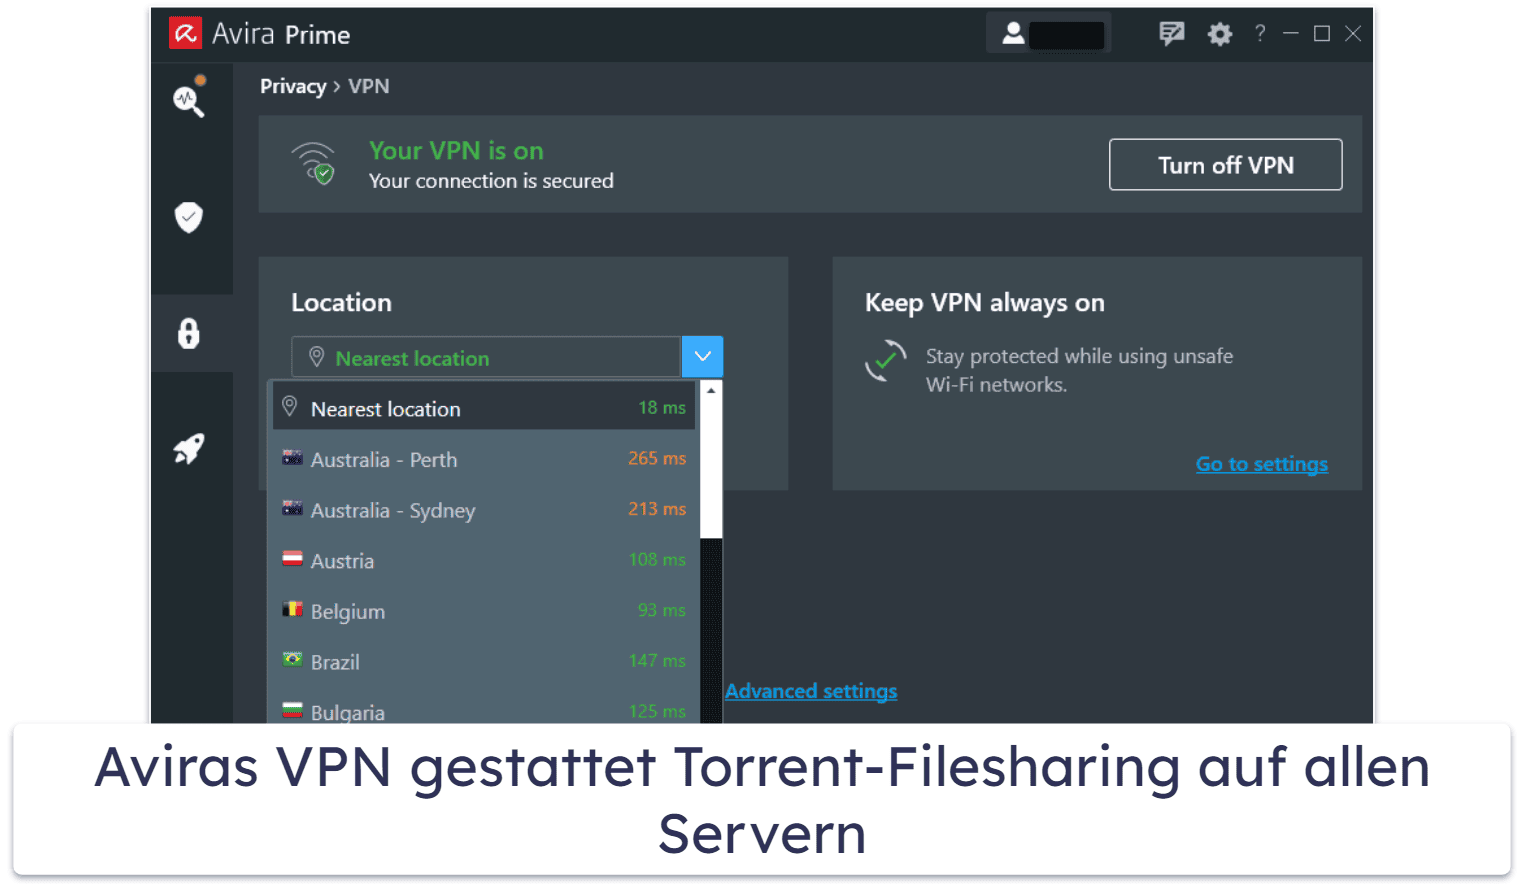Select Nearest location from the list
This screenshot has height=884, width=1525.
click(x=484, y=408)
